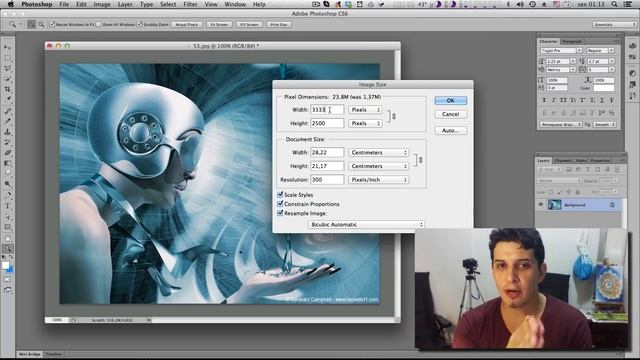Open the Essentials workspace dropdown
Screen dimensions: 640x360
pyautogui.click(x=614, y=24)
